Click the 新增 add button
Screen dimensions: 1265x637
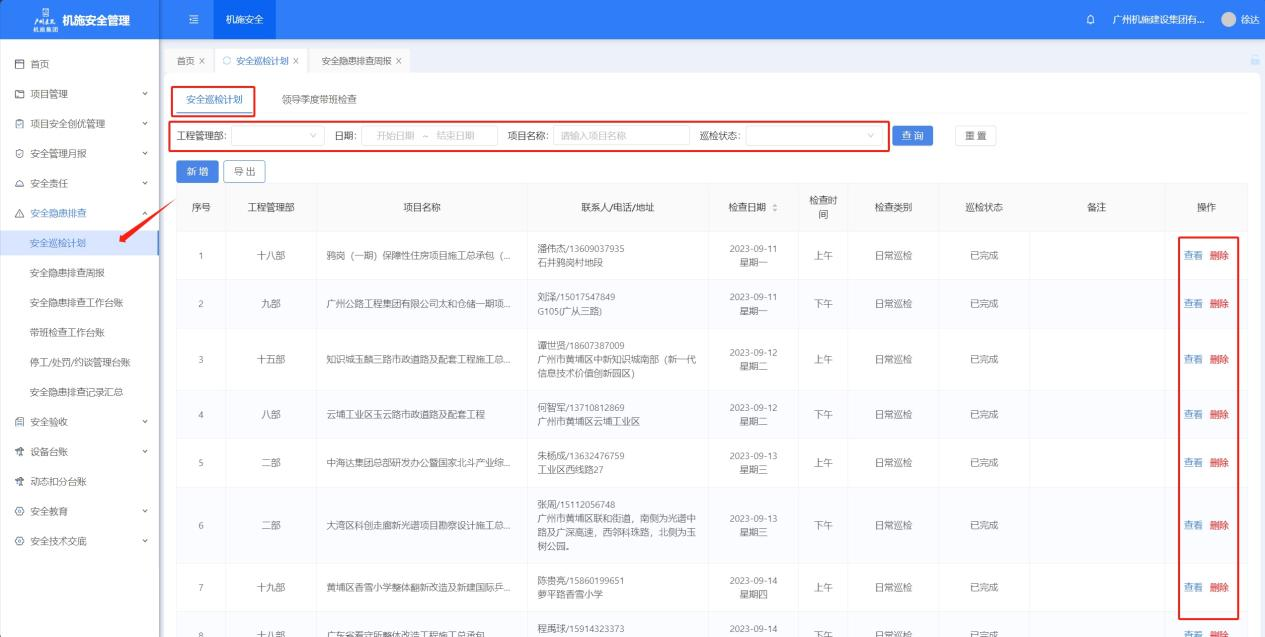click(196, 172)
